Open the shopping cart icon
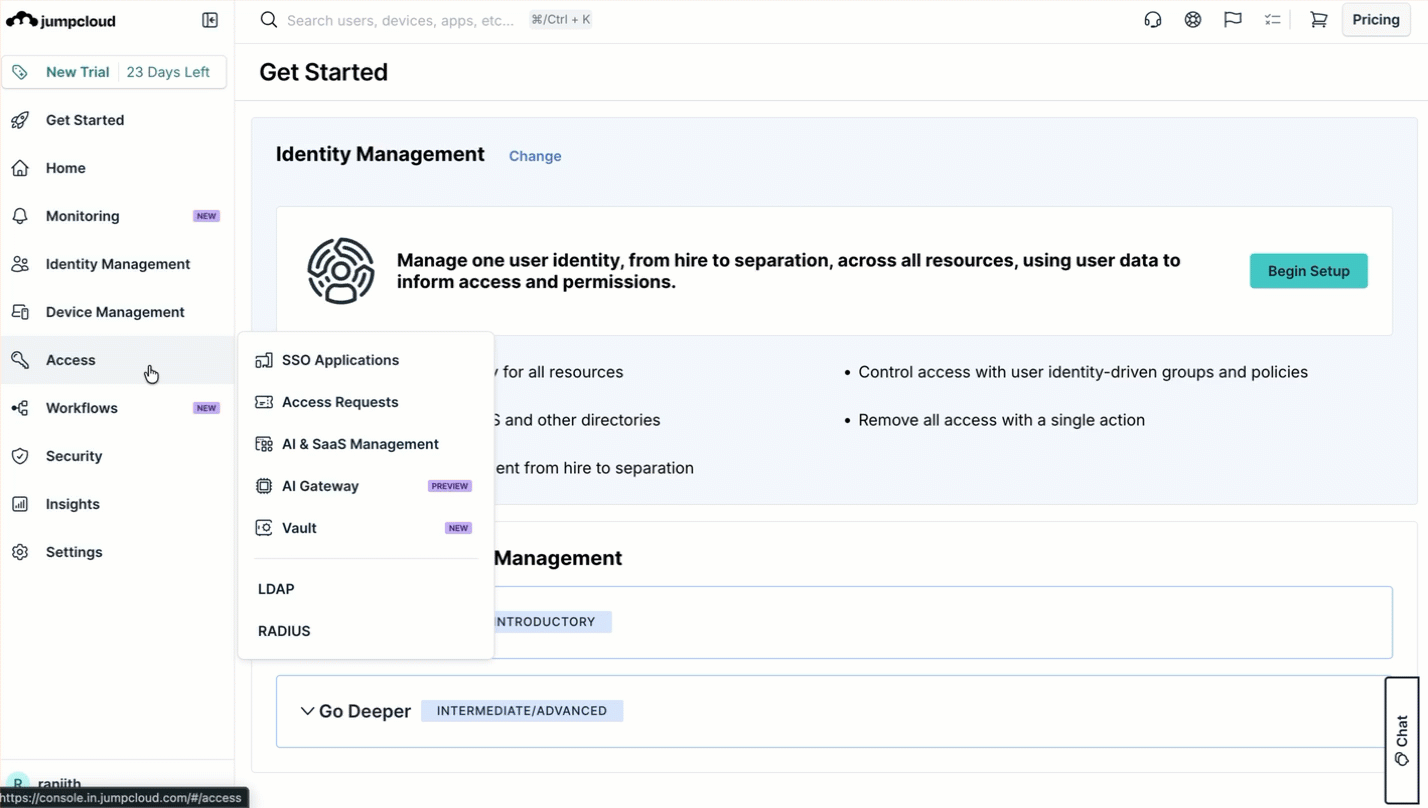The width and height of the screenshot is (1428, 808). (1319, 20)
